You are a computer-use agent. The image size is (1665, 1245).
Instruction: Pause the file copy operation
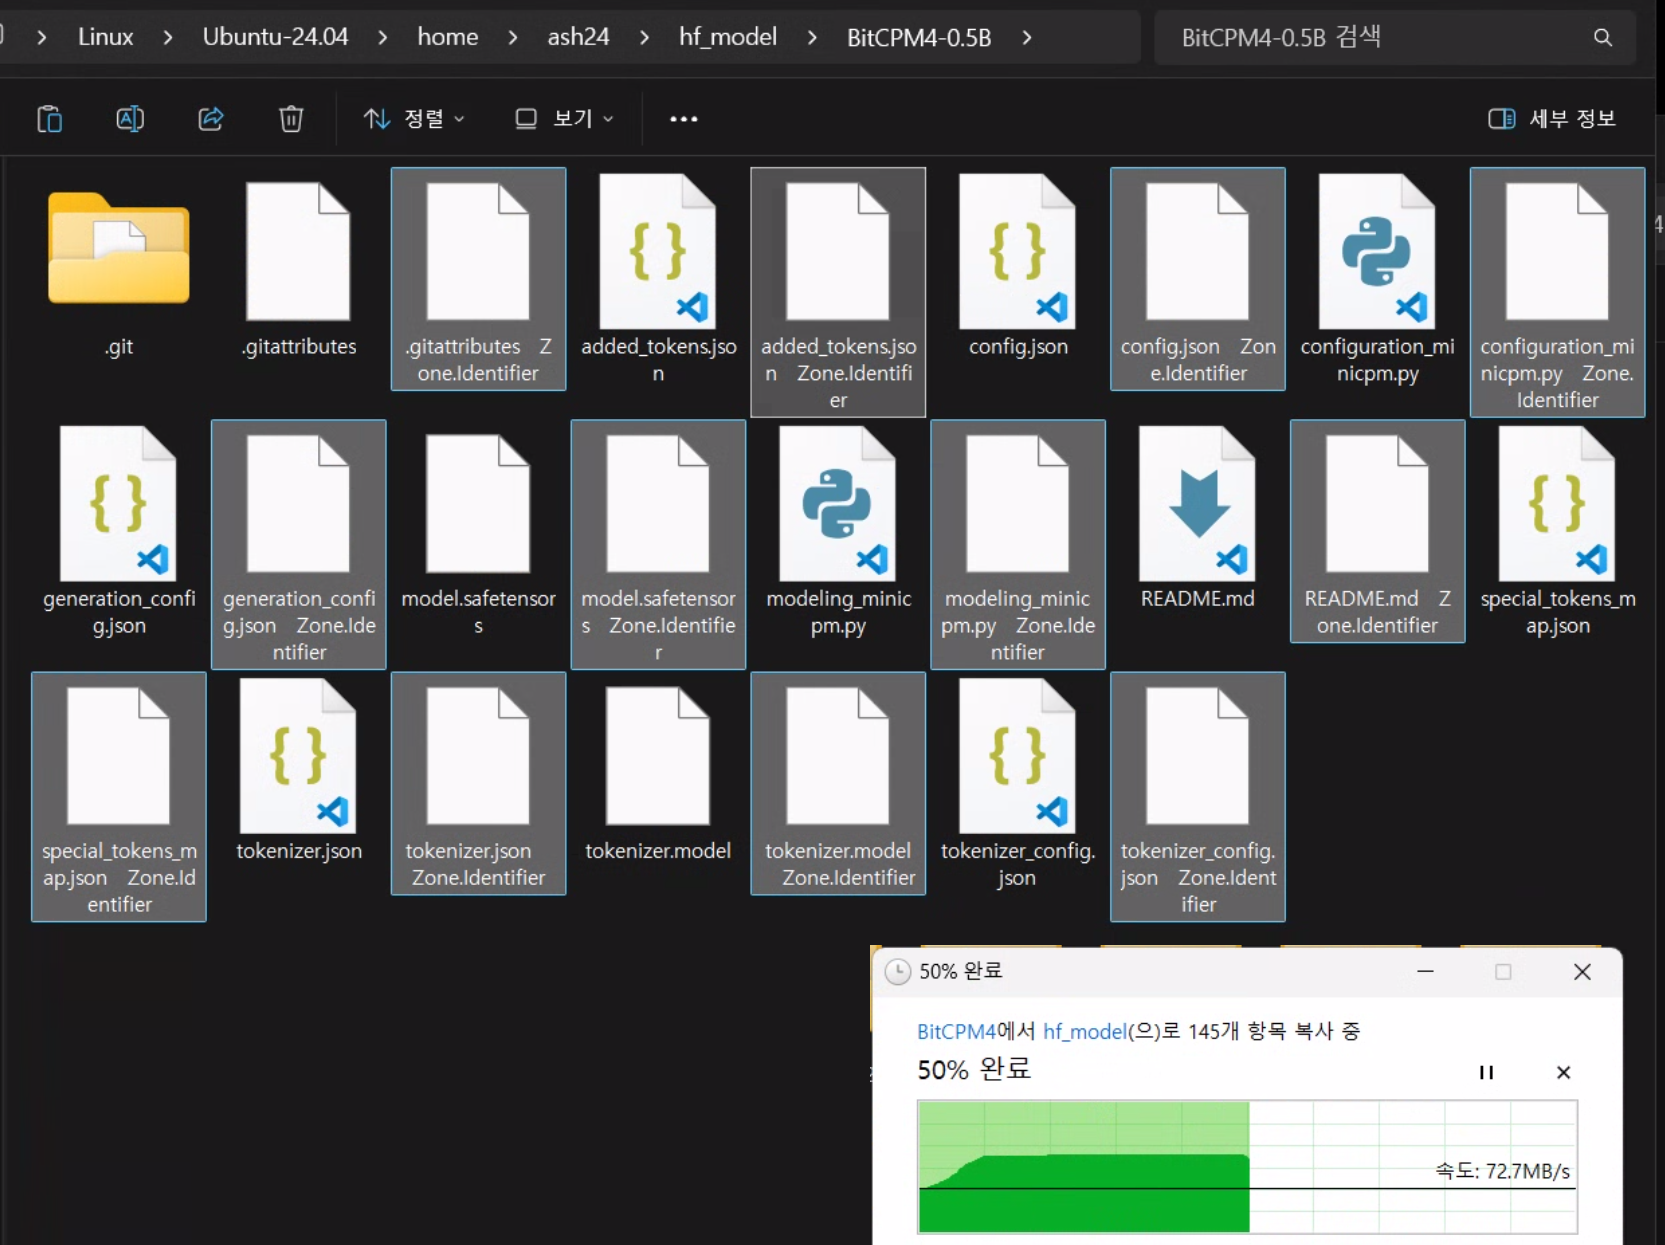(1486, 1072)
